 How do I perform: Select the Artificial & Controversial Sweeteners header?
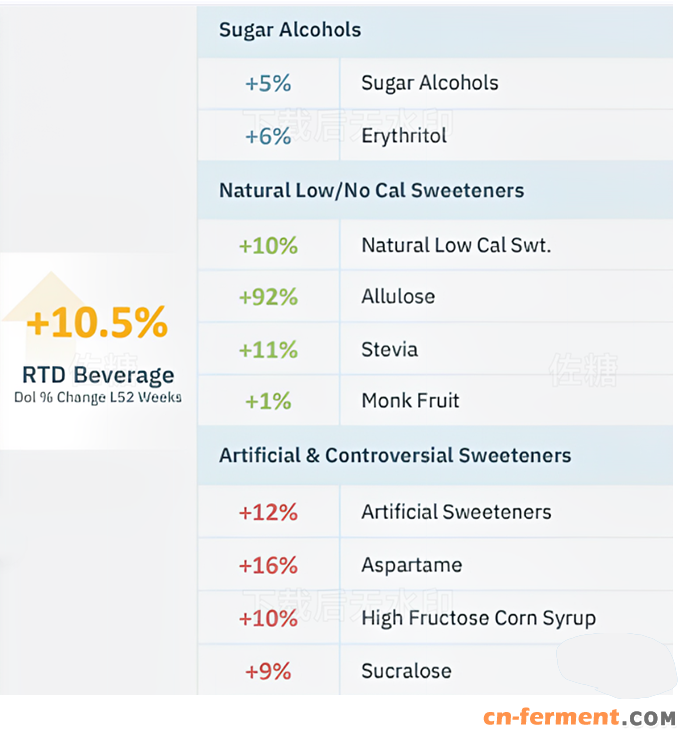pyautogui.click(x=395, y=455)
